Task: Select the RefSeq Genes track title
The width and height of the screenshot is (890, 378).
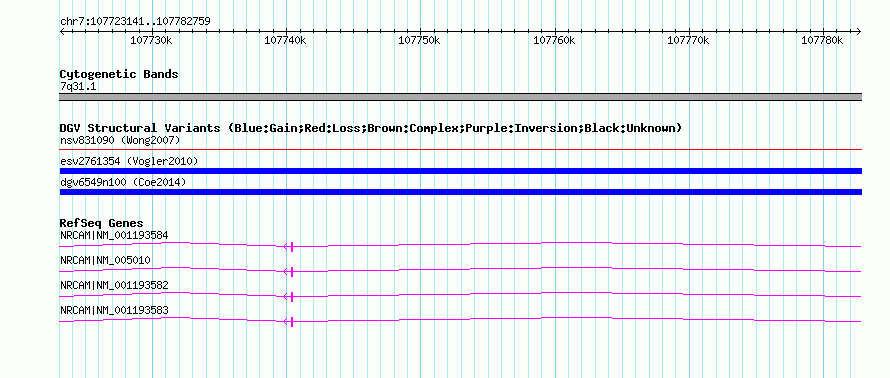Action: point(102,224)
